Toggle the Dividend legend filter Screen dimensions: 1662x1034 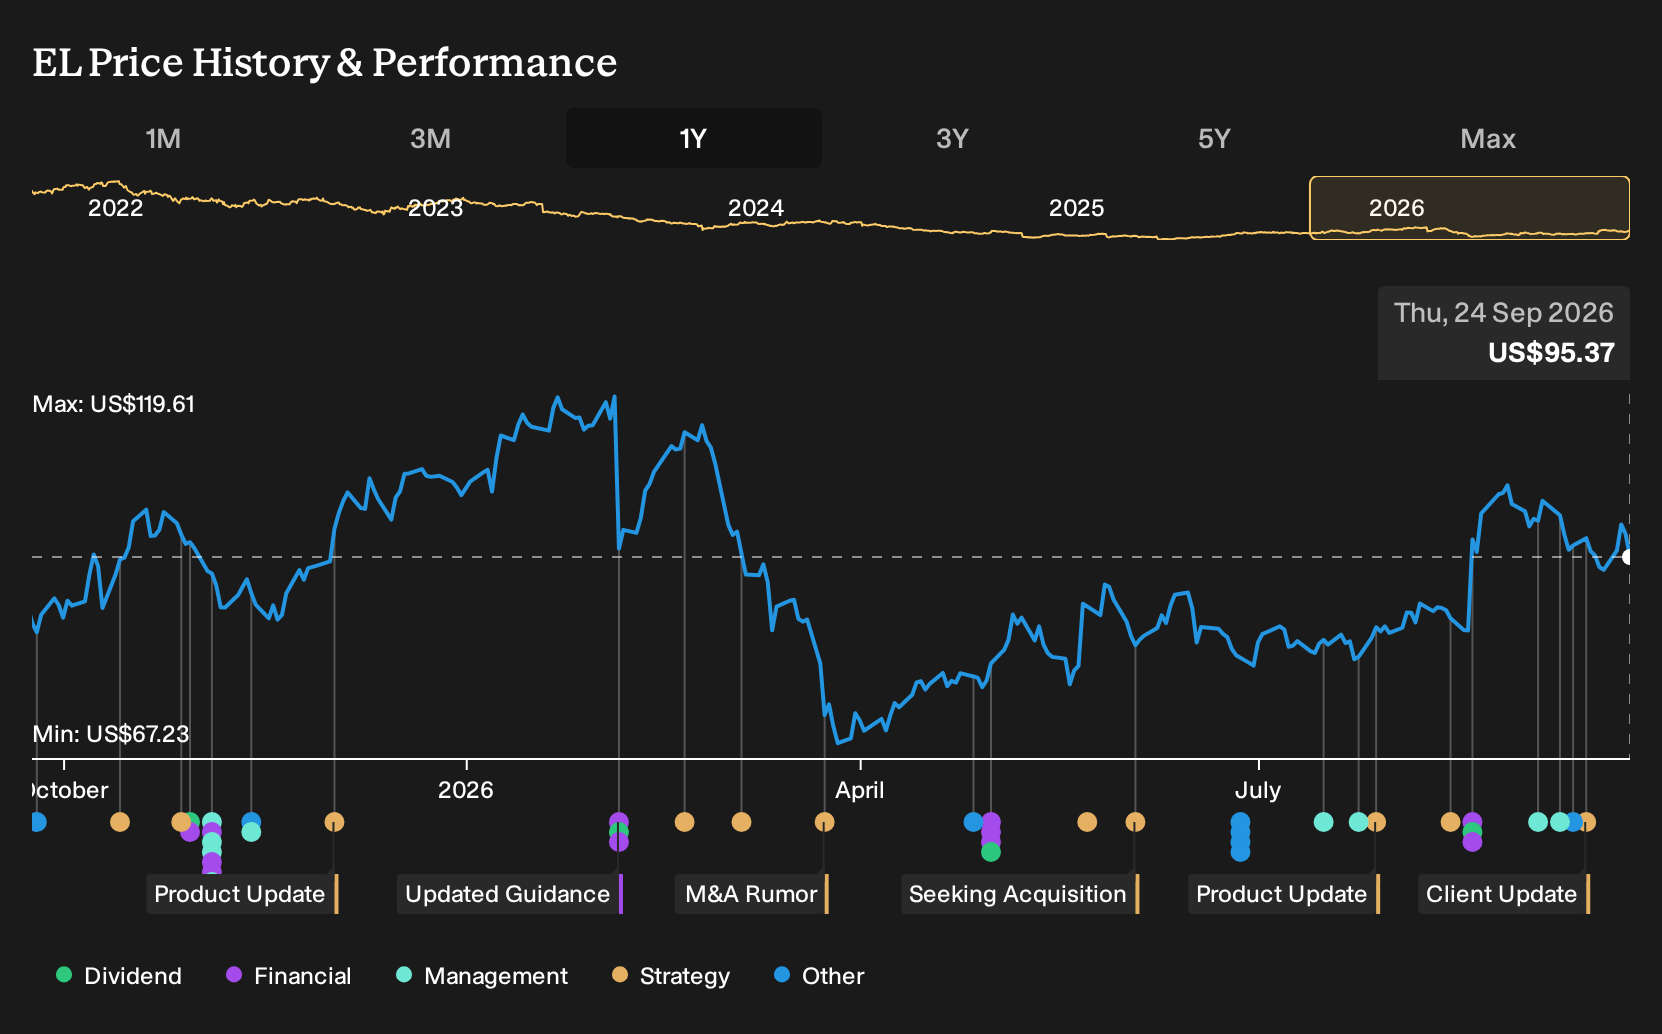tap(119, 976)
